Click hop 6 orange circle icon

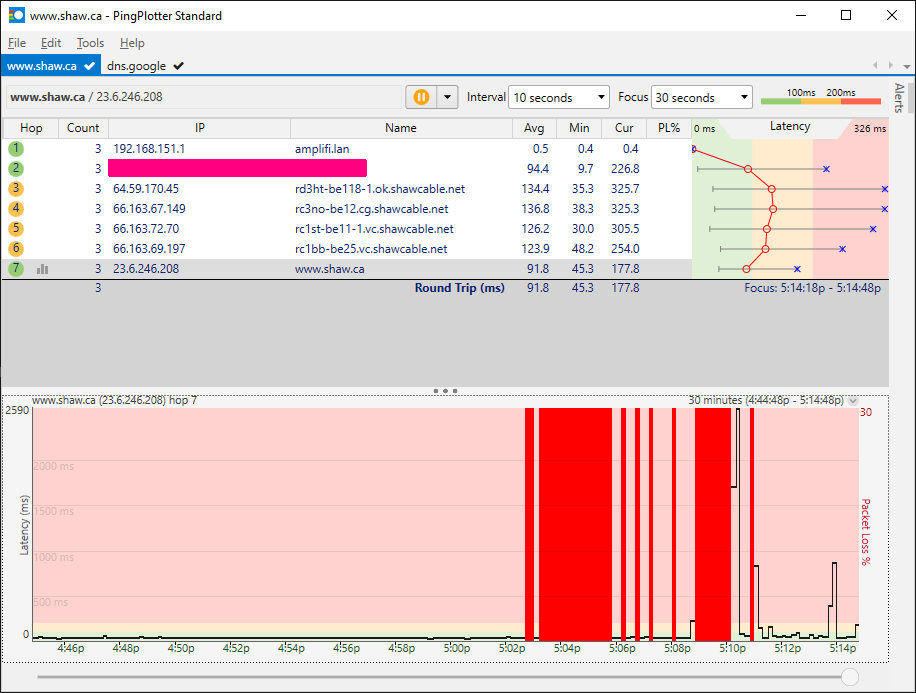click(x=16, y=249)
